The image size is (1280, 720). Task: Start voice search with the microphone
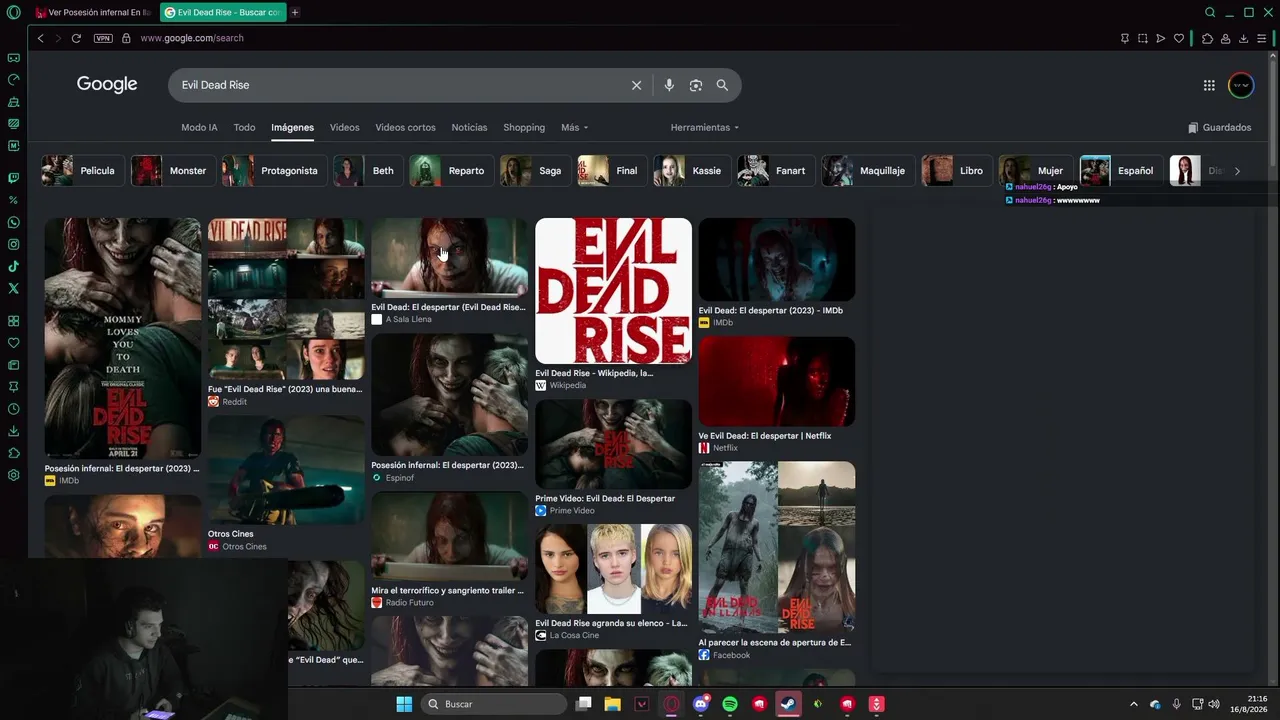[669, 85]
